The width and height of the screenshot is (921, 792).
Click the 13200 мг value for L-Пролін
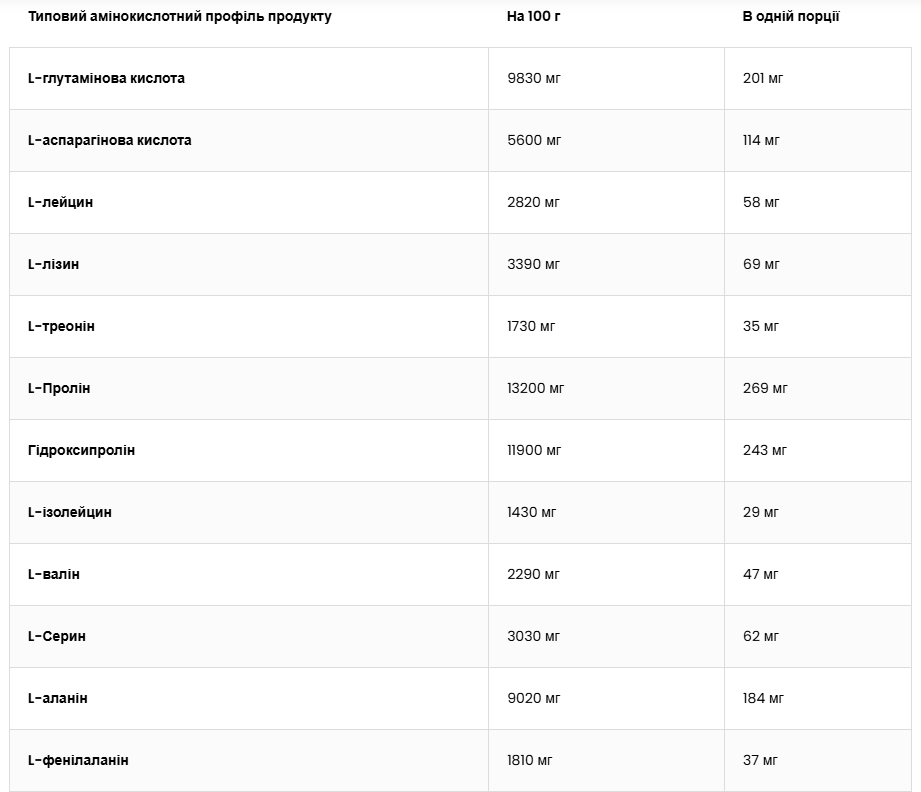536,388
